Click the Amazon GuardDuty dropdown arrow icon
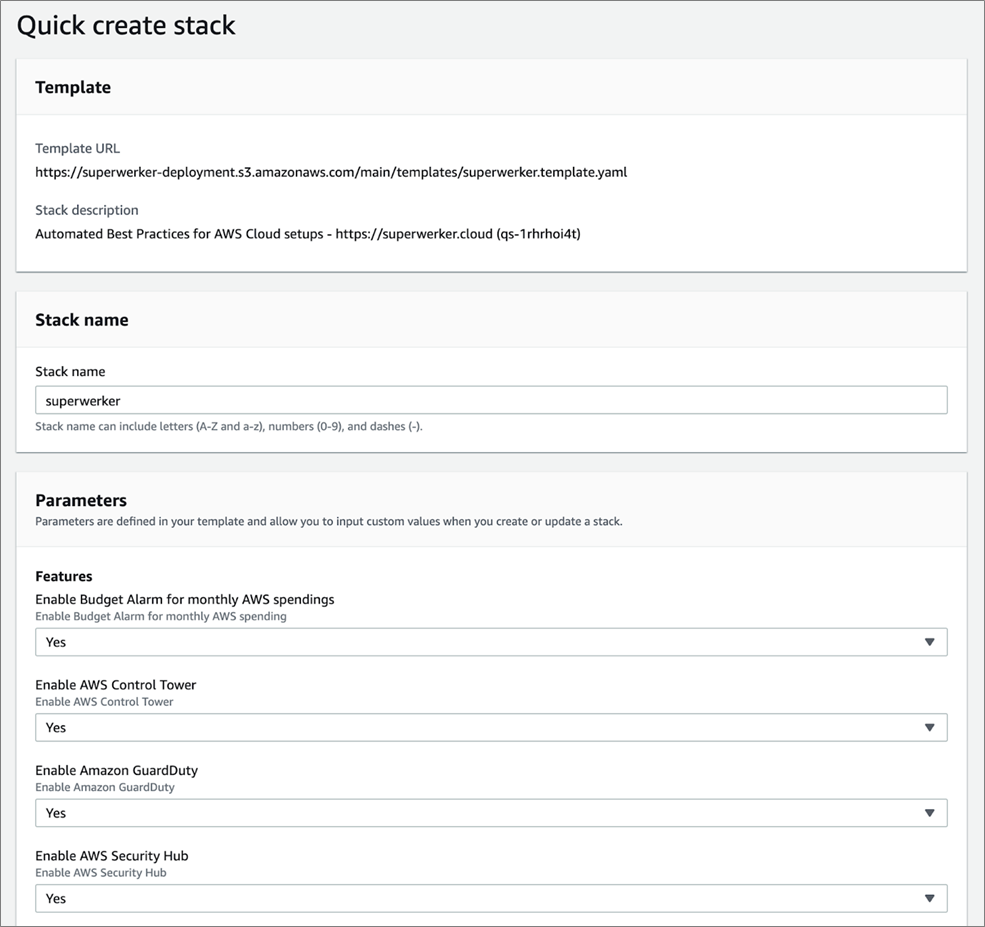This screenshot has width=985, height=927. (929, 813)
